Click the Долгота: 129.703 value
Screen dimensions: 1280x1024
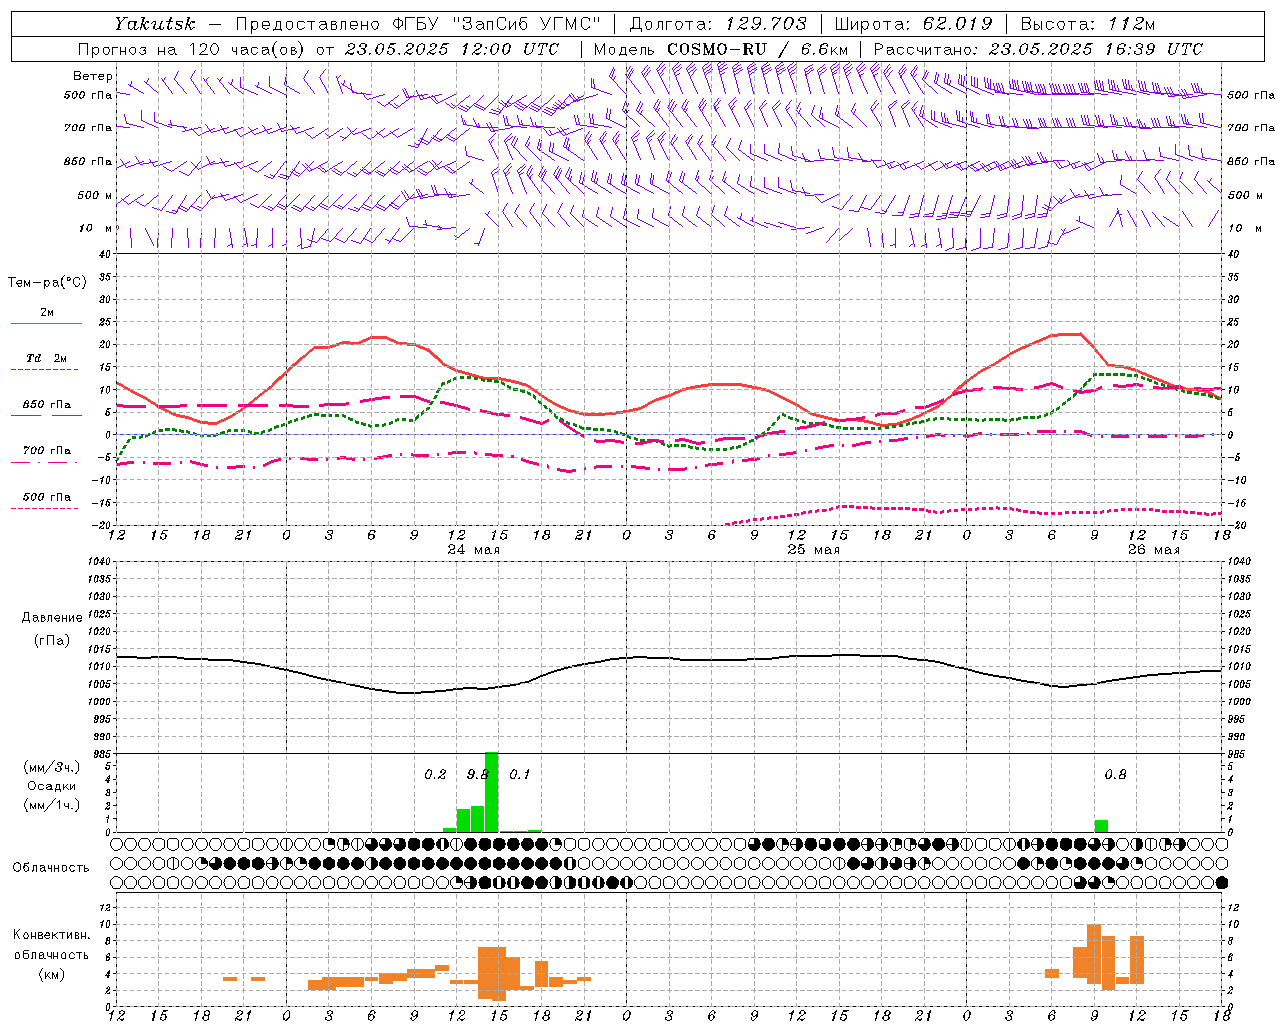pos(718,23)
